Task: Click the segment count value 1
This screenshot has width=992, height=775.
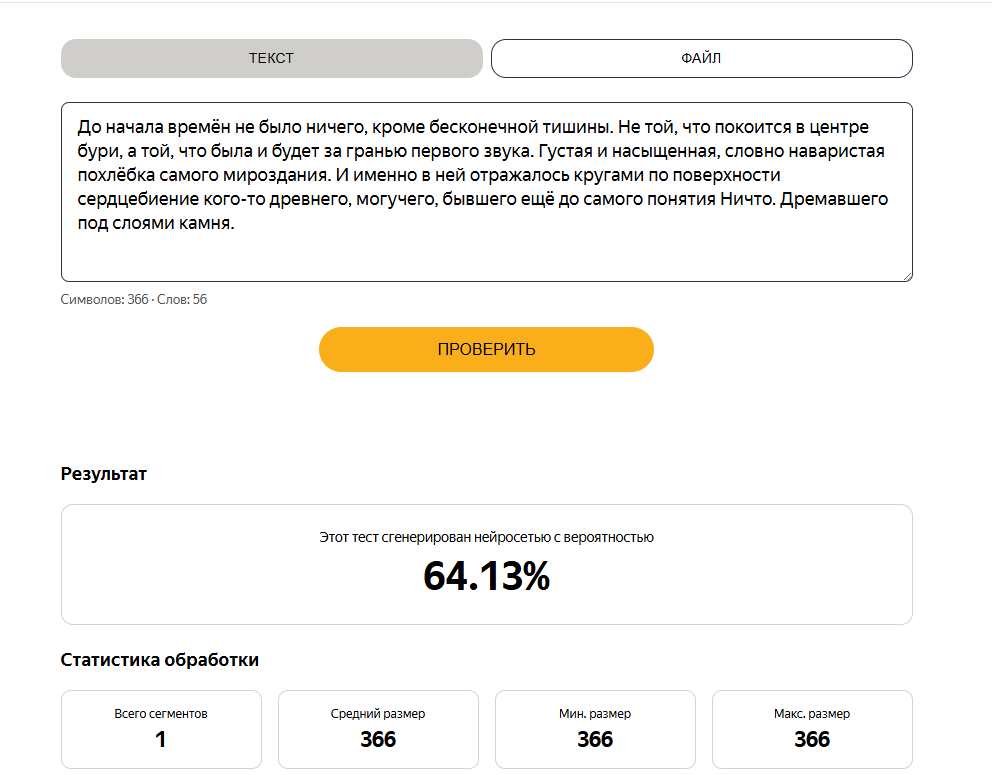Action: [x=161, y=739]
